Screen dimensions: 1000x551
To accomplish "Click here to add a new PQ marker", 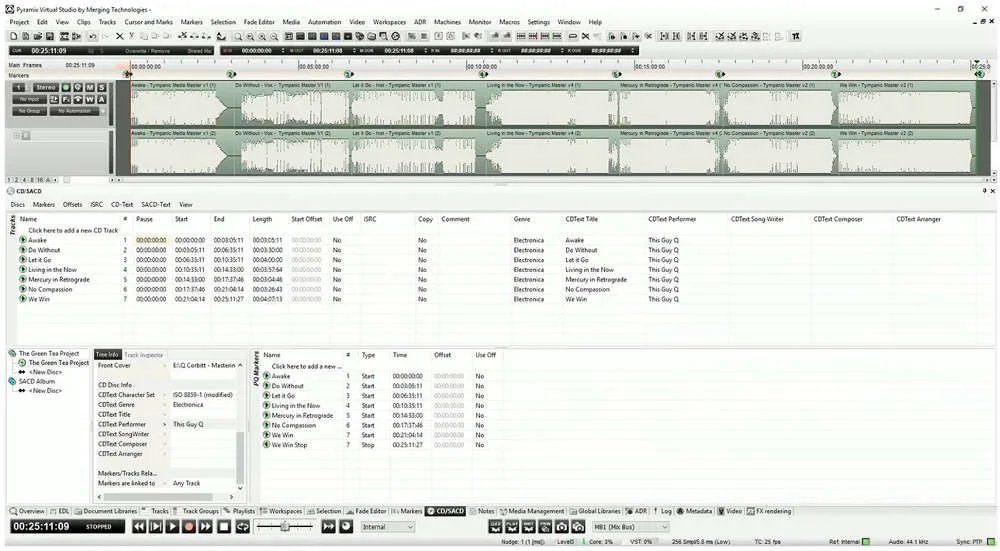I will point(307,367).
